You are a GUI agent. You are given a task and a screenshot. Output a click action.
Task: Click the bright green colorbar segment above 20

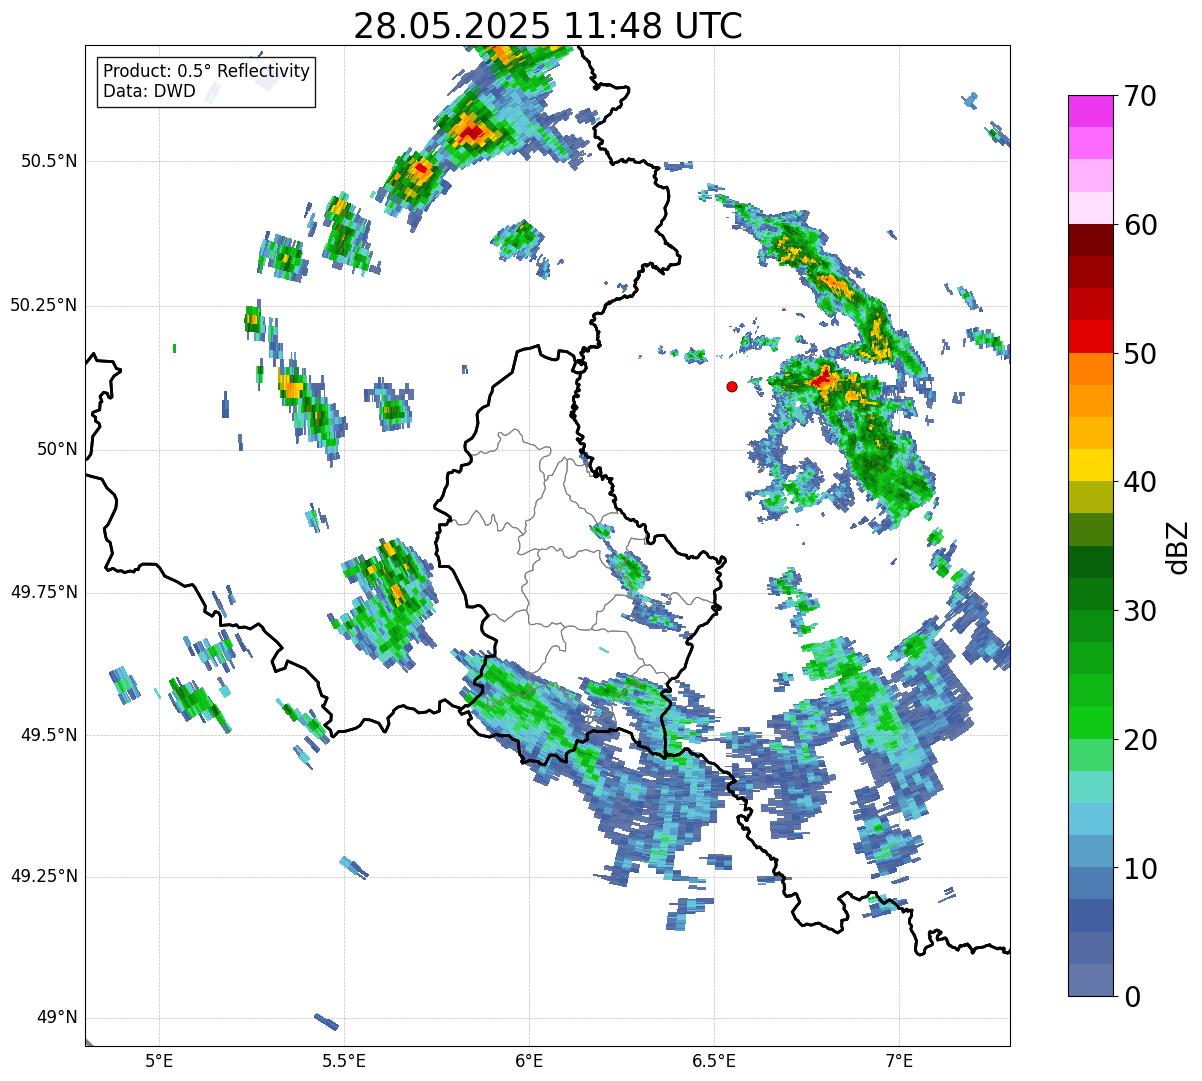(x=1090, y=723)
